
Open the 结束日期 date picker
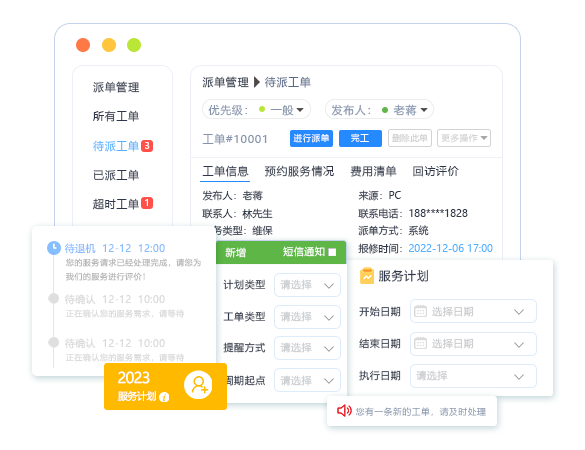pos(473,344)
